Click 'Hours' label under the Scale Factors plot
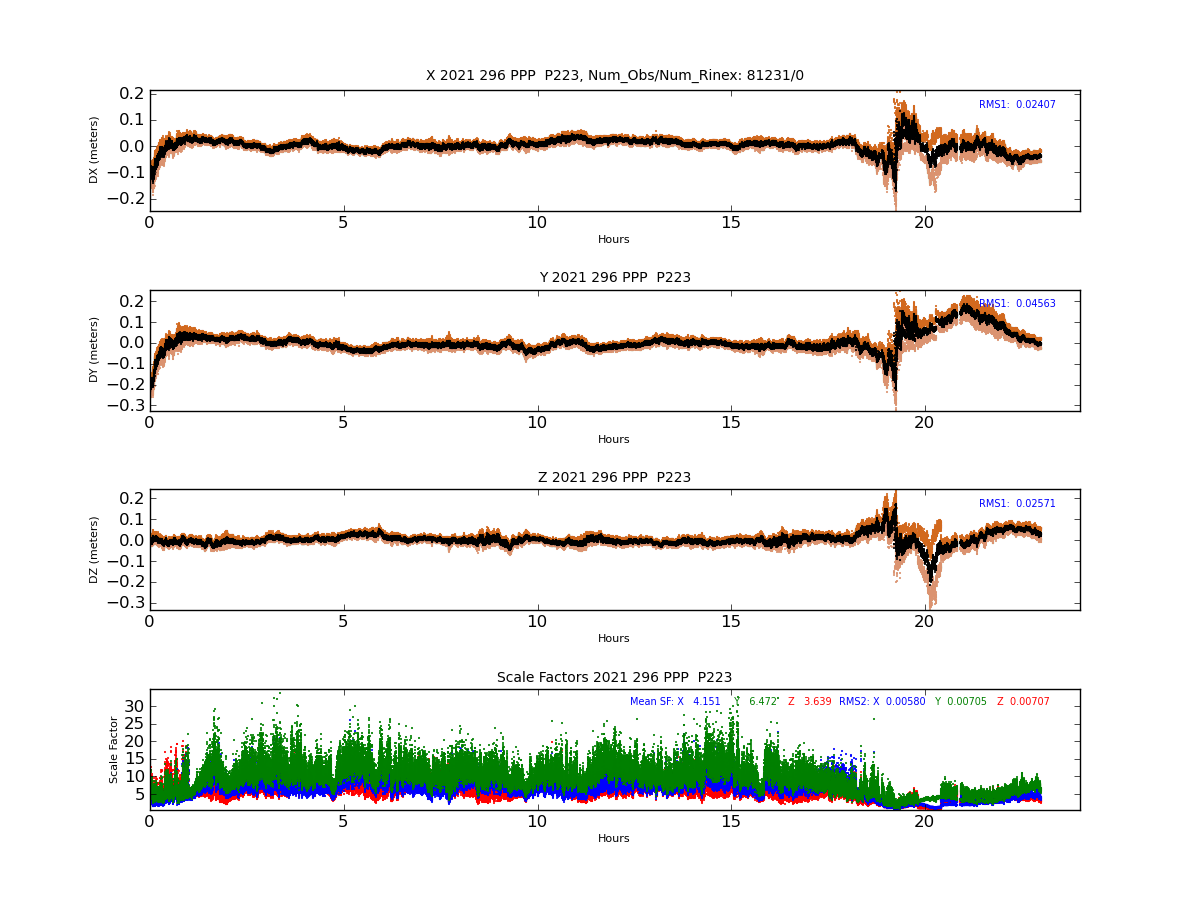The image size is (1200, 900). [614, 839]
